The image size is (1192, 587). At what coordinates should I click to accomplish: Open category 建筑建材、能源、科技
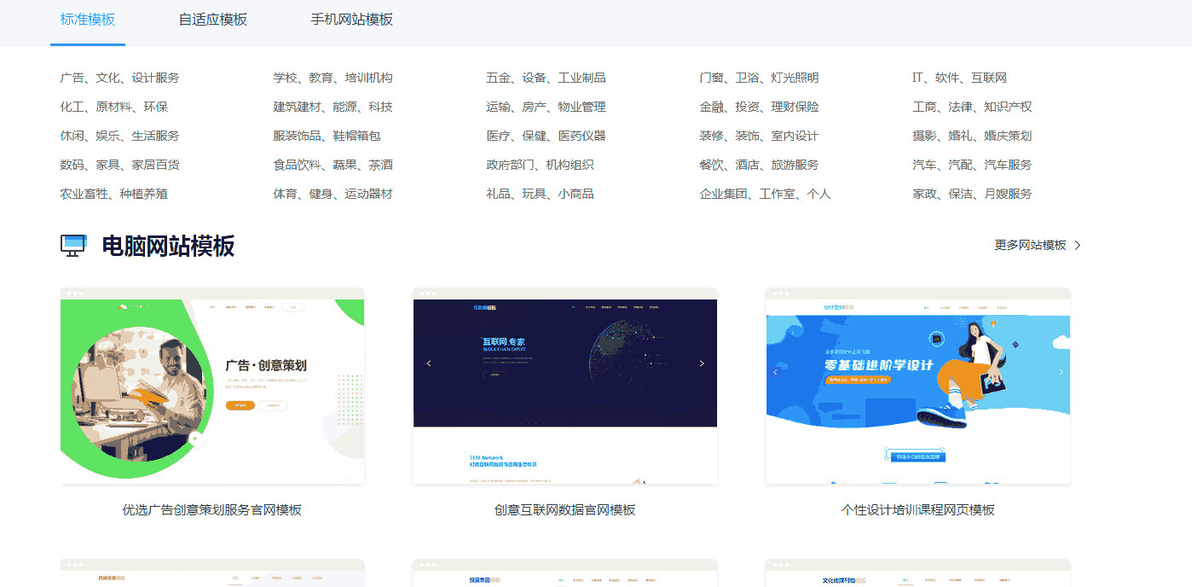point(333,106)
